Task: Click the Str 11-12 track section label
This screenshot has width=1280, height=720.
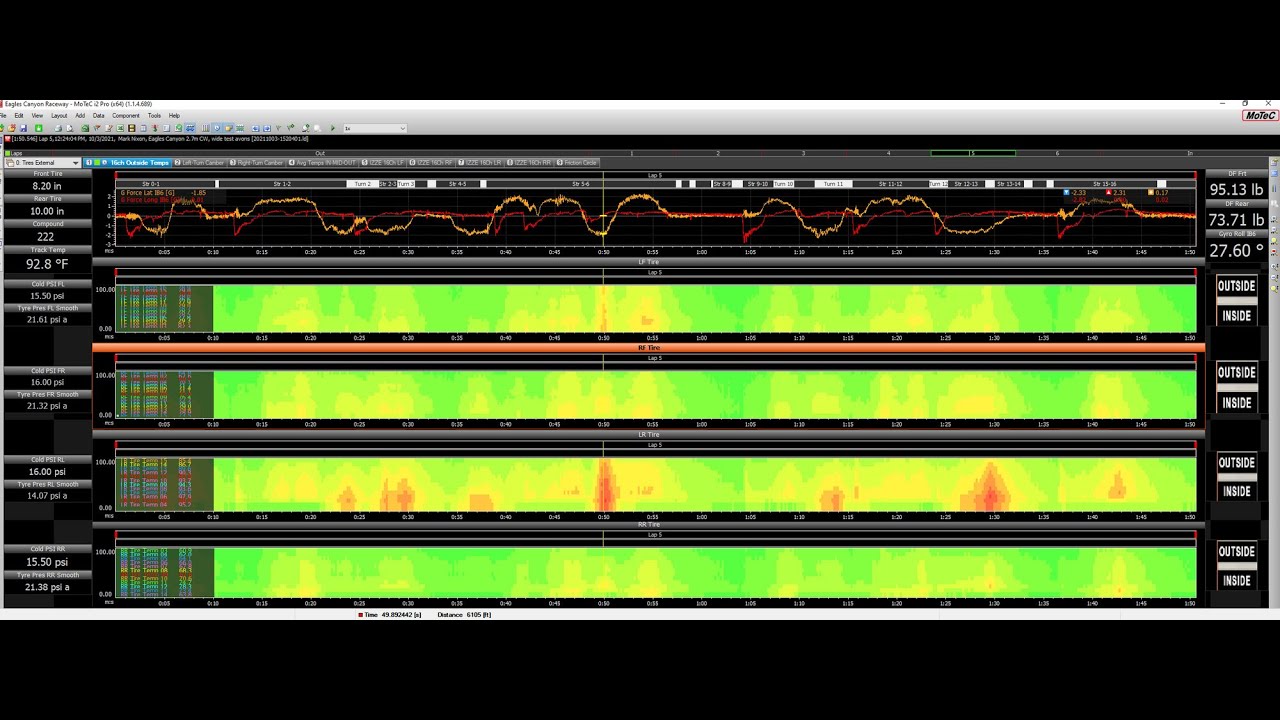Action: [891, 184]
